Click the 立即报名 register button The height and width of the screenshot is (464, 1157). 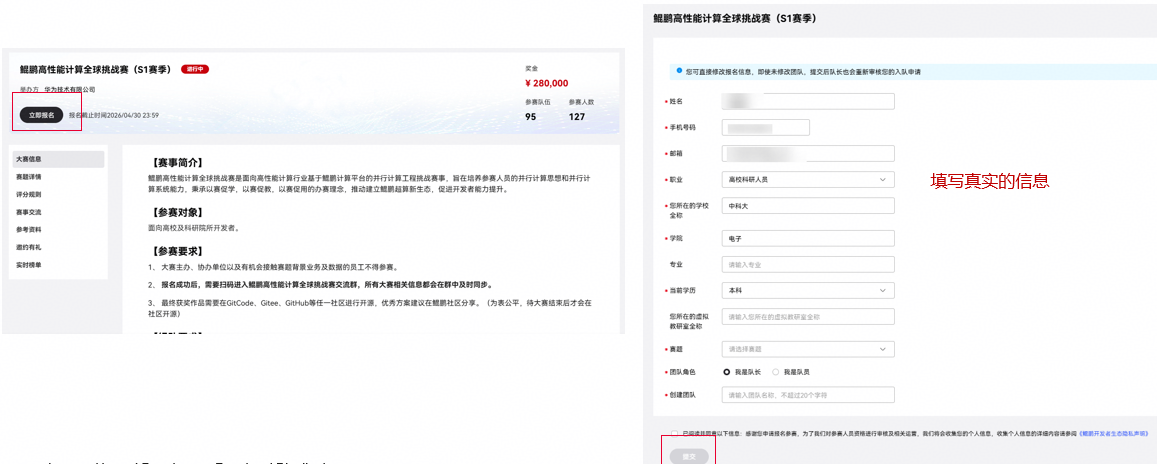pyautogui.click(x=41, y=115)
